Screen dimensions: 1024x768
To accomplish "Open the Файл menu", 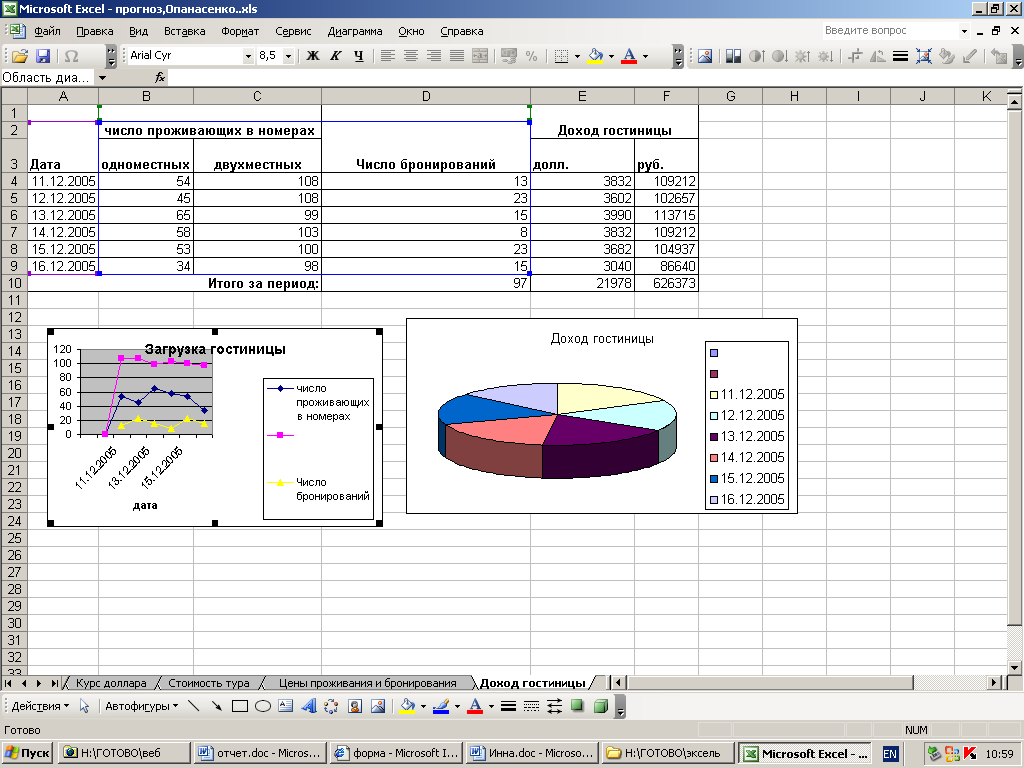I will (47, 31).
